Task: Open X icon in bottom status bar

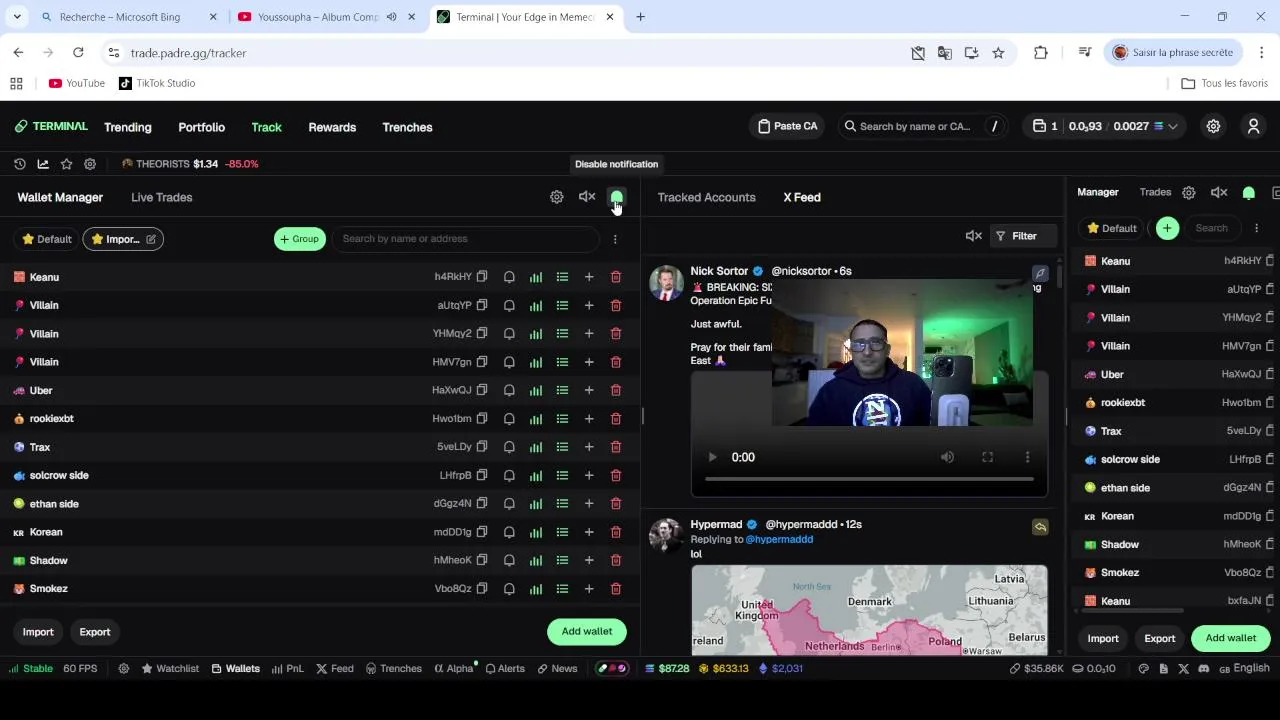Action: click(x=1184, y=668)
